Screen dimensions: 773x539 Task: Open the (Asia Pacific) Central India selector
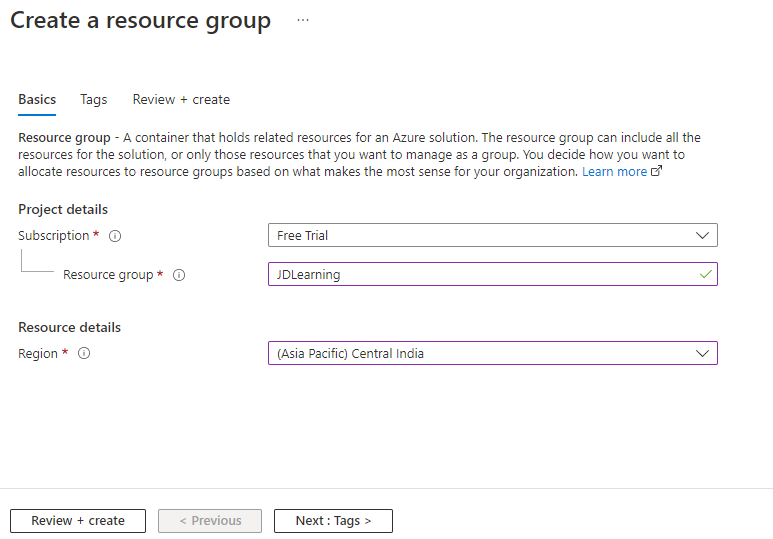pos(492,353)
